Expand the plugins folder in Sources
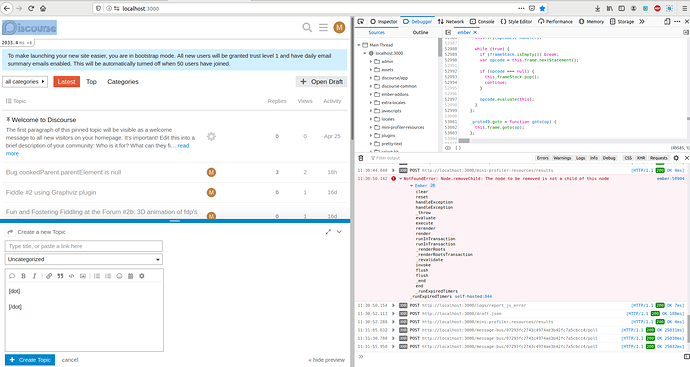The image size is (690, 367). 371,136
